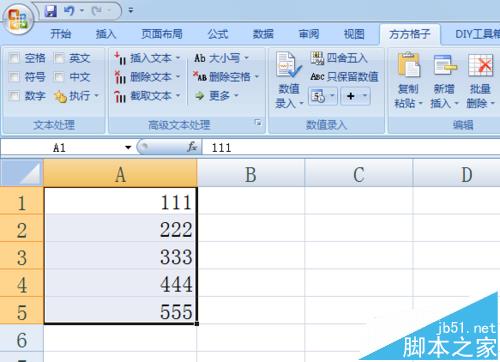Expand the 插入文本 dropdown arrow
500x362 pixels.
coord(178,58)
